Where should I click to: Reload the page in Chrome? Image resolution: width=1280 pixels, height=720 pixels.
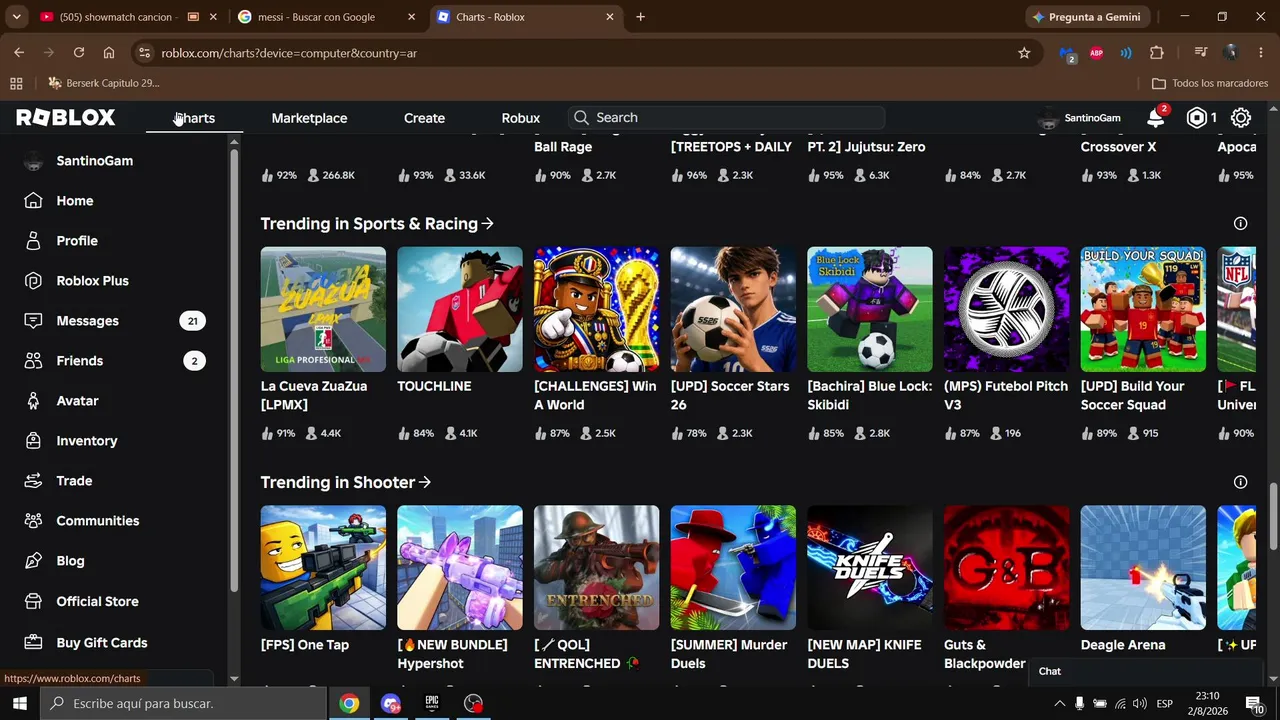pyautogui.click(x=79, y=53)
